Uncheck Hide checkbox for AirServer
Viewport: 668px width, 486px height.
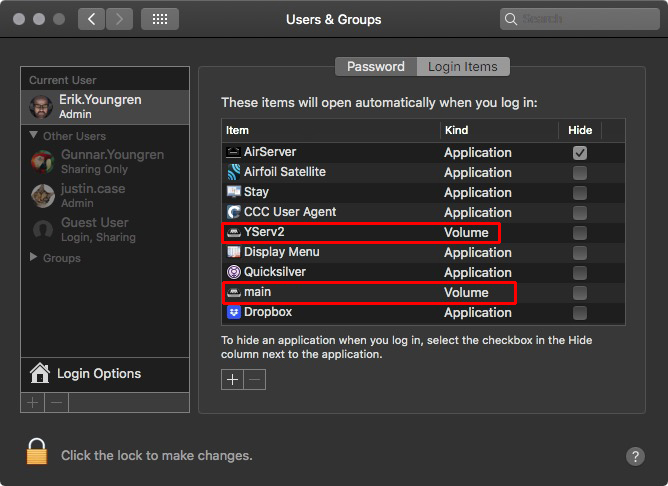click(x=580, y=153)
